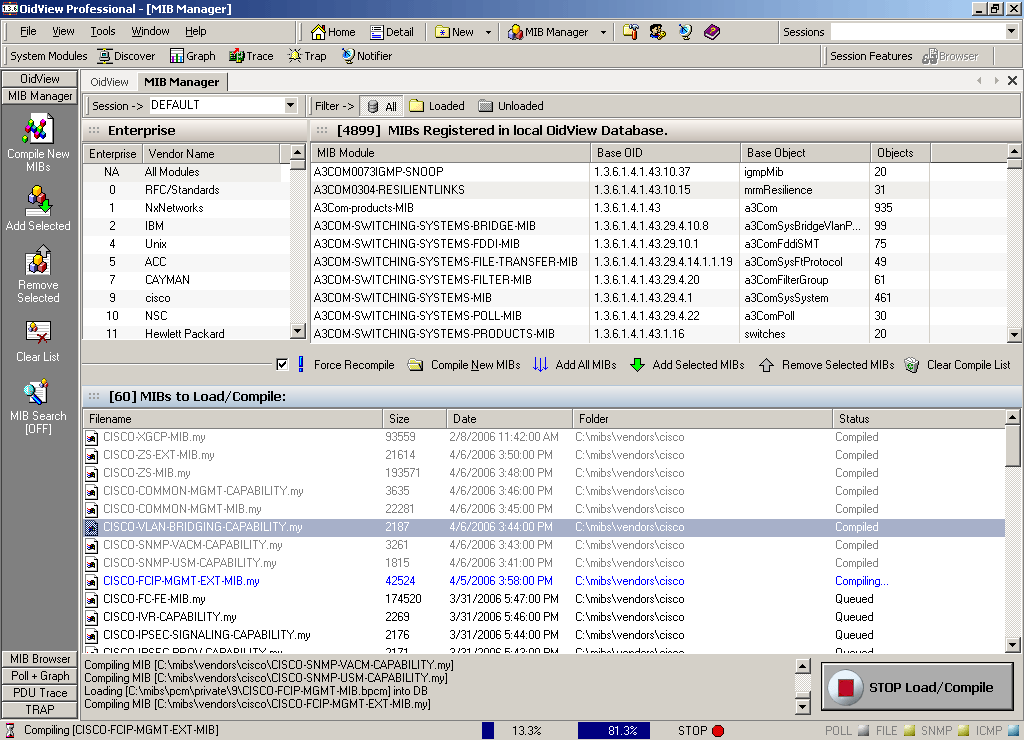Toggle the MIB Search sidebar icon

(x=38, y=392)
